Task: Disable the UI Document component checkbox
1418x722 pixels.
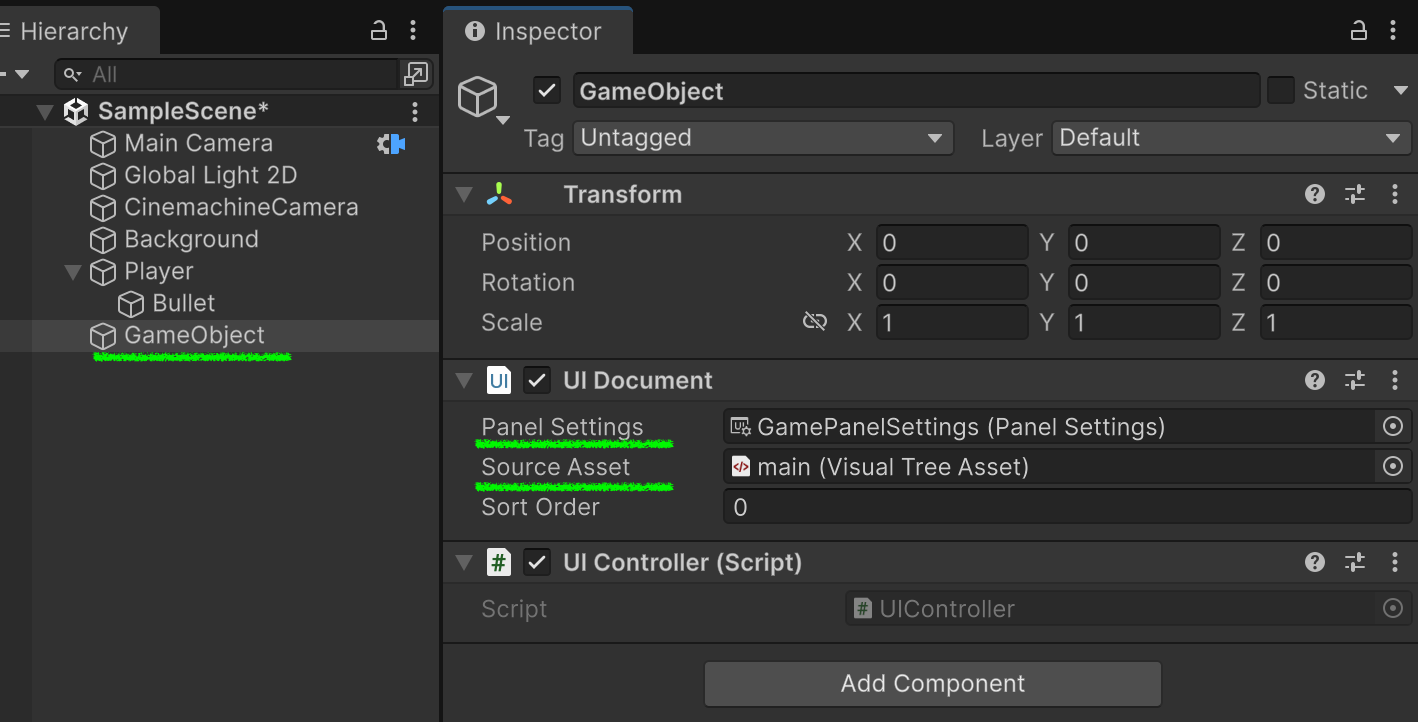Action: click(538, 381)
